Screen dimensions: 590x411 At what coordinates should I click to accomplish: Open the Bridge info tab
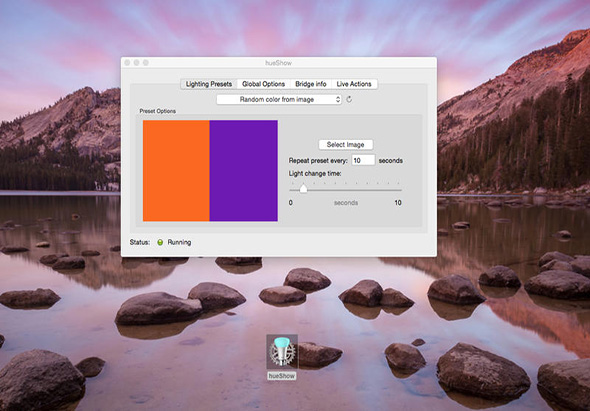tap(311, 84)
